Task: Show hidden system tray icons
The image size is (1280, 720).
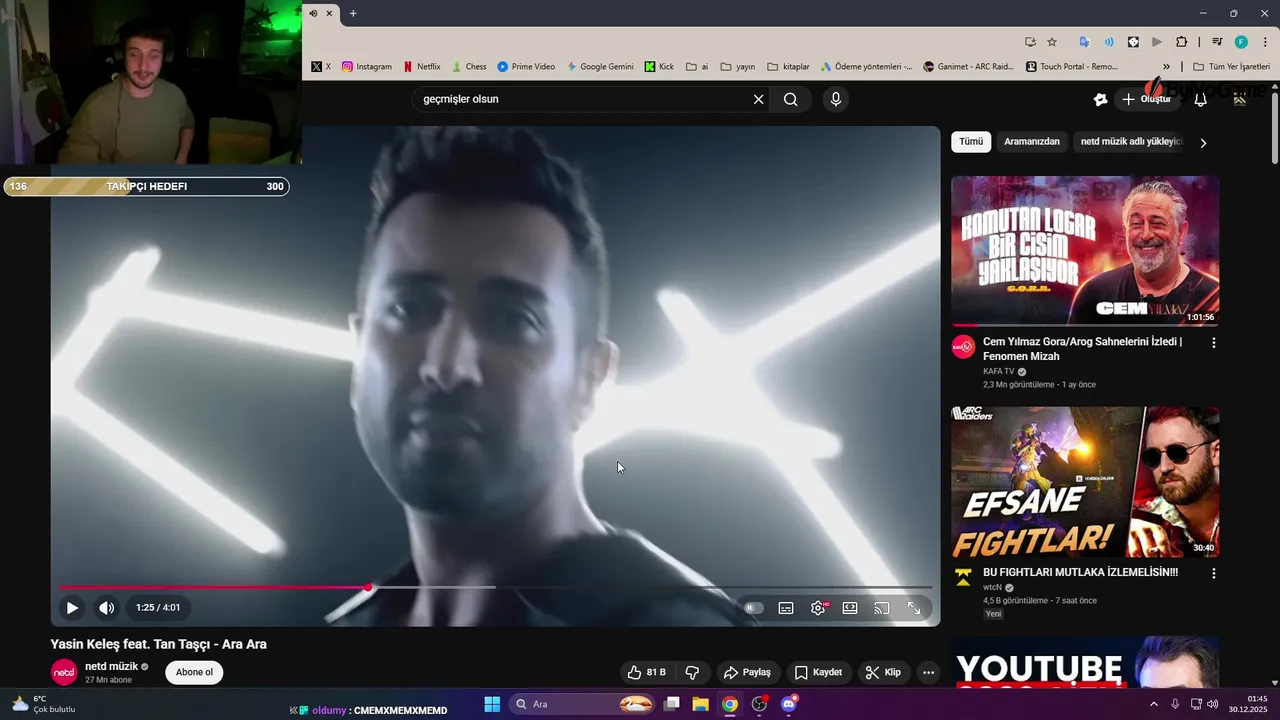Action: 1153,704
